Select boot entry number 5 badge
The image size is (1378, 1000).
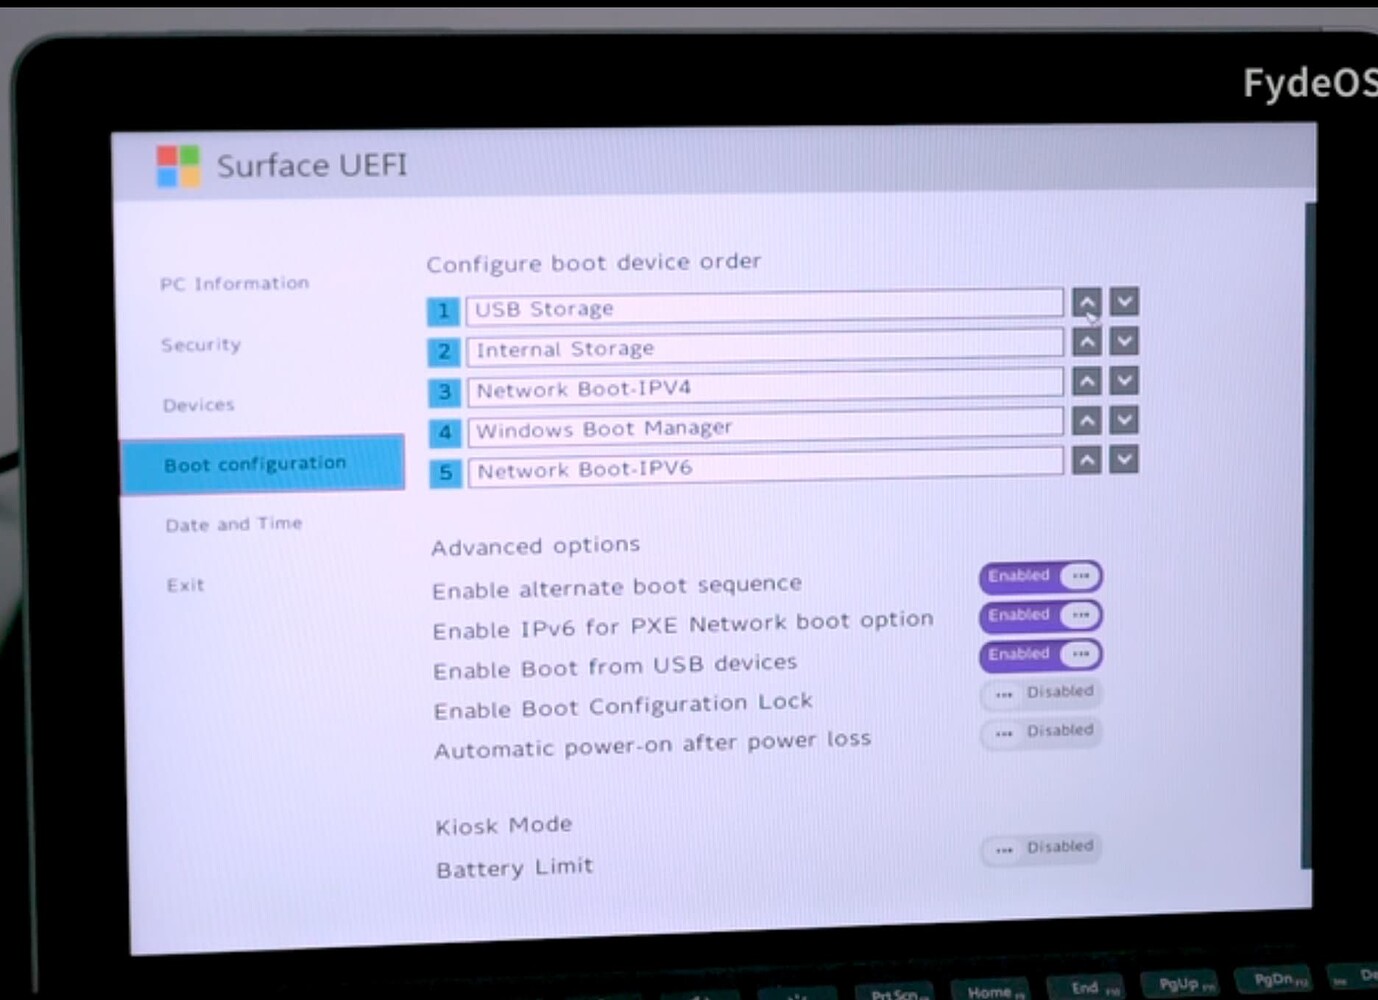pyautogui.click(x=446, y=472)
